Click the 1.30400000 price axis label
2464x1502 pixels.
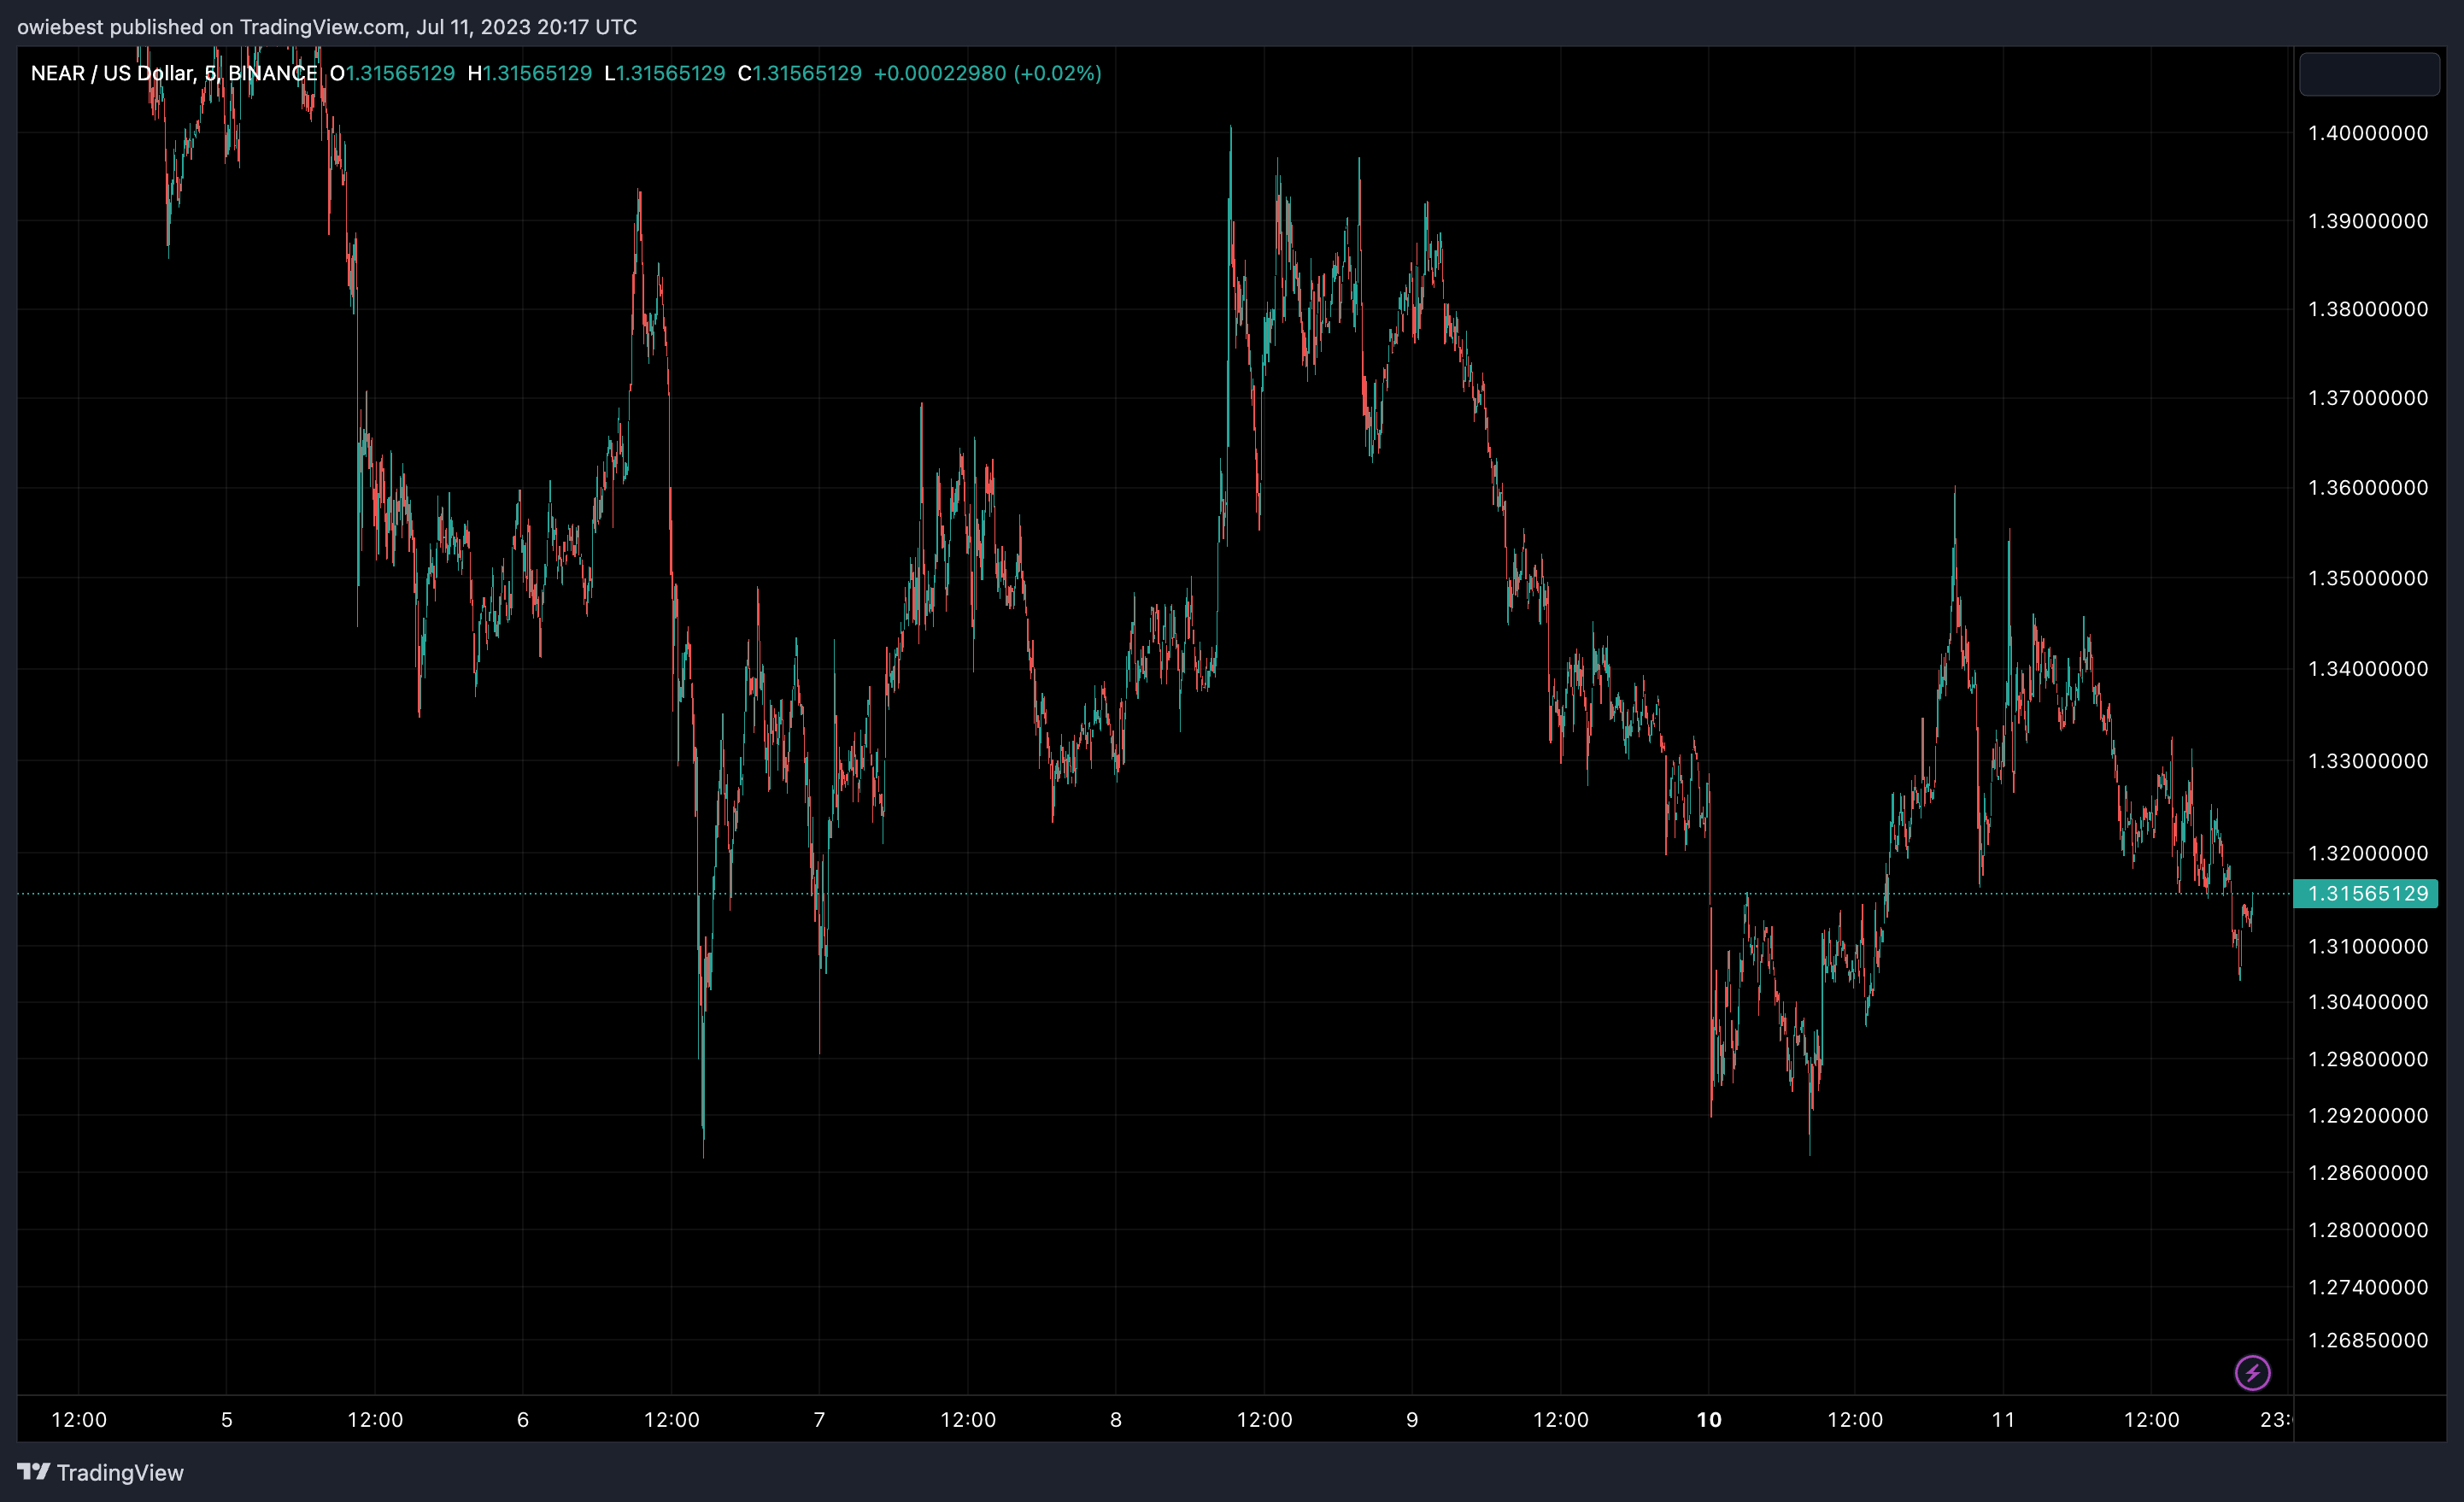(x=2367, y=1001)
